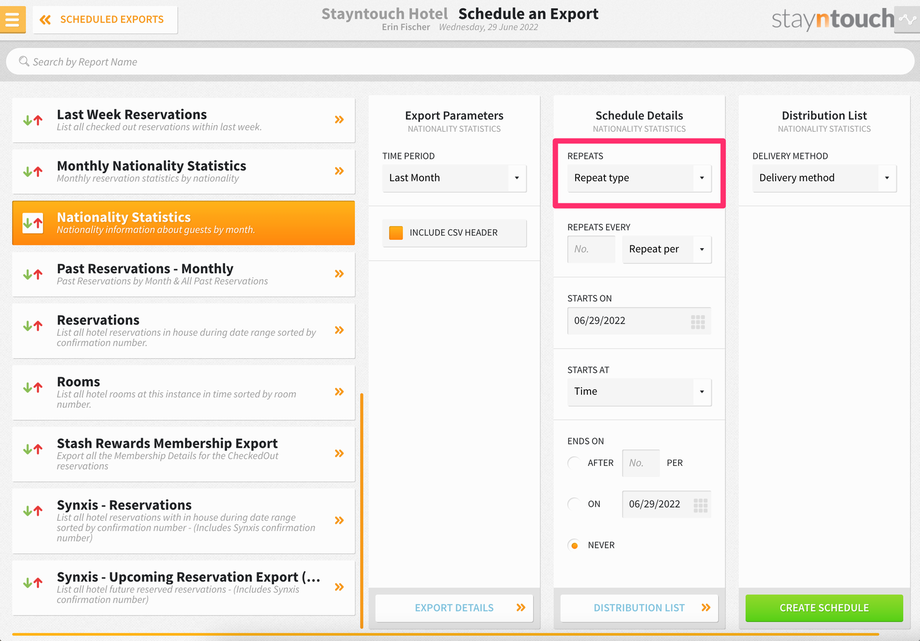Select Synxis - Reservations export
Image resolution: width=920 pixels, height=641 pixels.
click(x=184, y=521)
